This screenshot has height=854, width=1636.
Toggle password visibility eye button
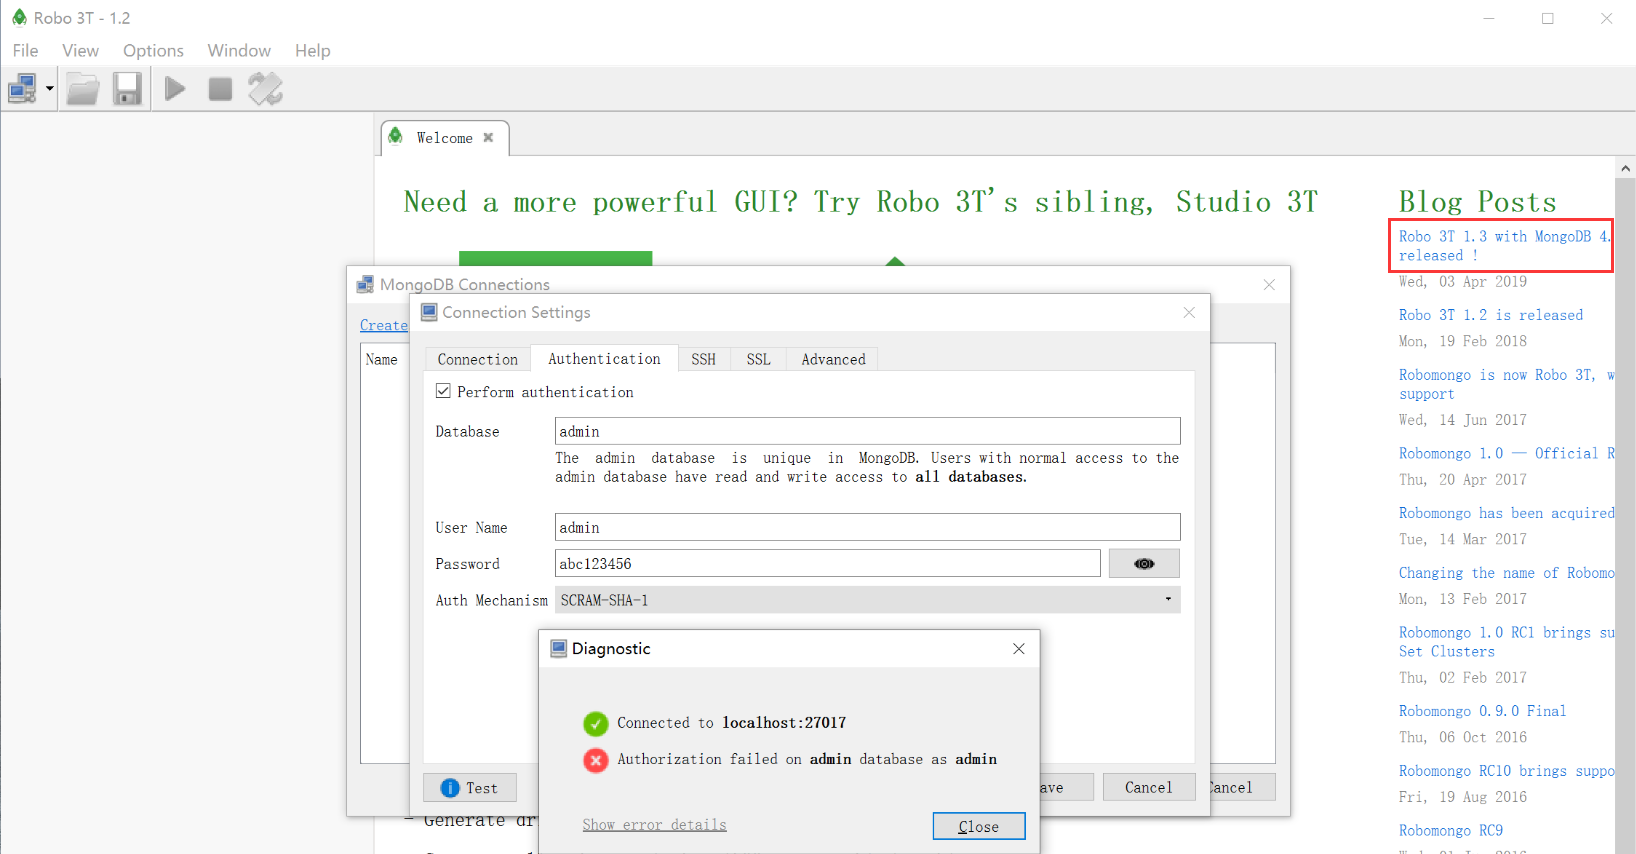coord(1144,563)
